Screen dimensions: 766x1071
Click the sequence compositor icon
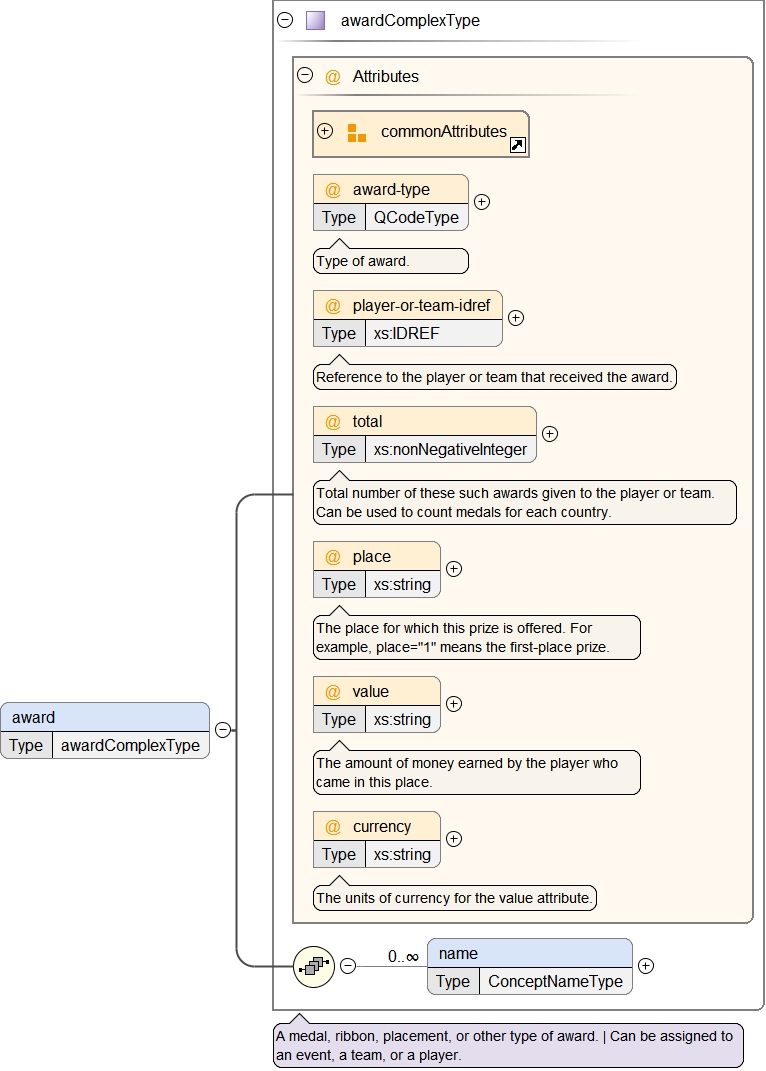pos(314,966)
